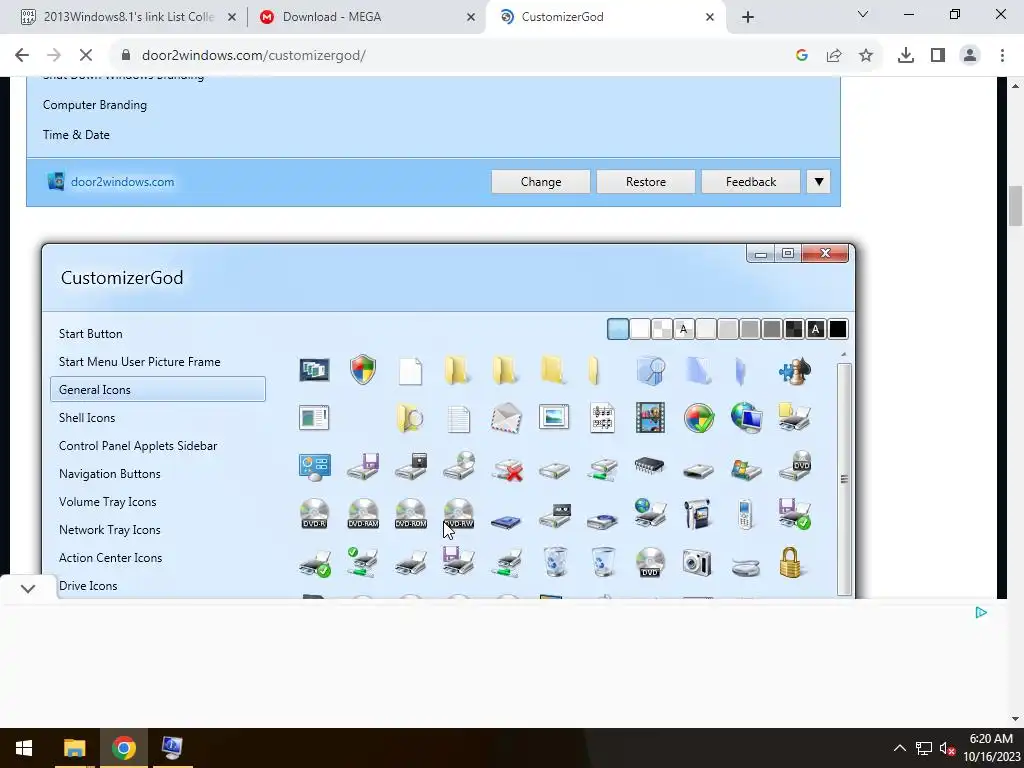Image resolution: width=1024 pixels, height=768 pixels.
Task: Select the lined text document icon
Action: (x=458, y=419)
